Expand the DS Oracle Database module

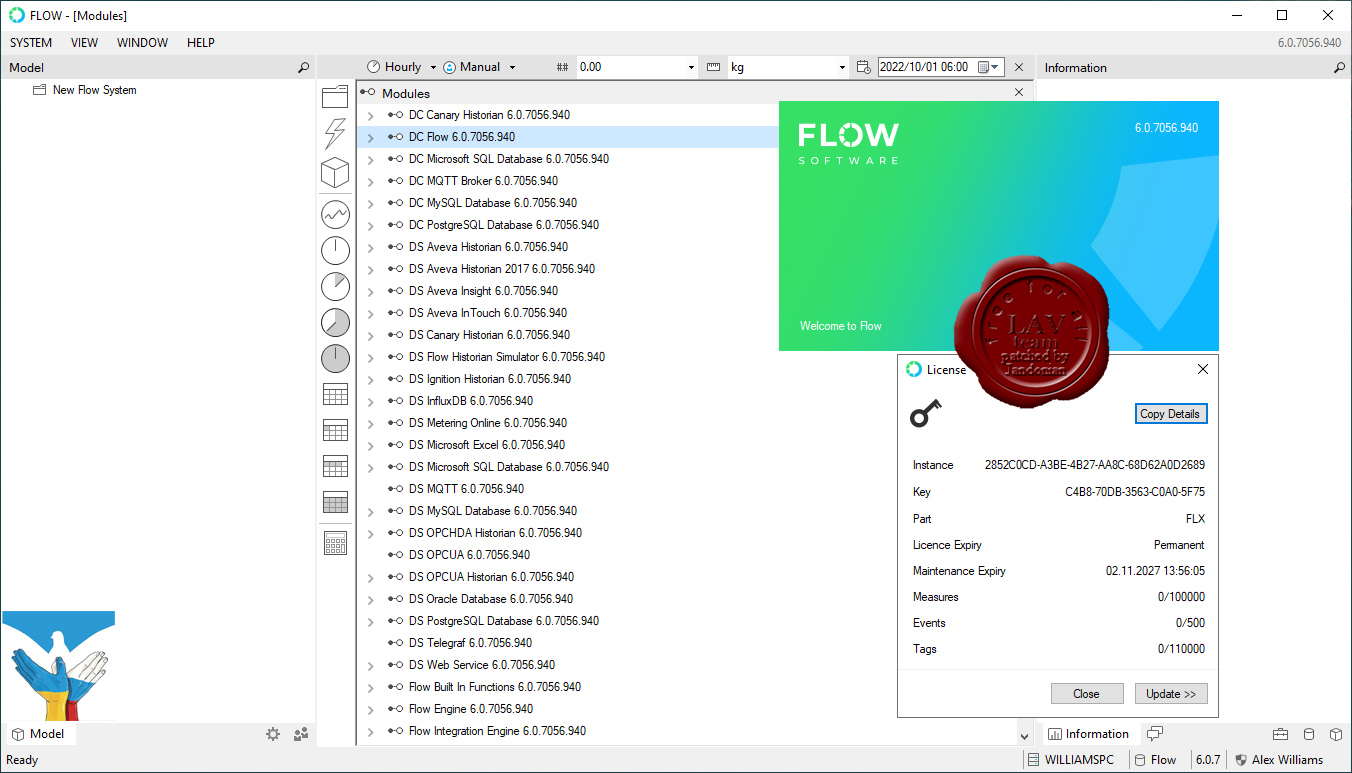(370, 599)
